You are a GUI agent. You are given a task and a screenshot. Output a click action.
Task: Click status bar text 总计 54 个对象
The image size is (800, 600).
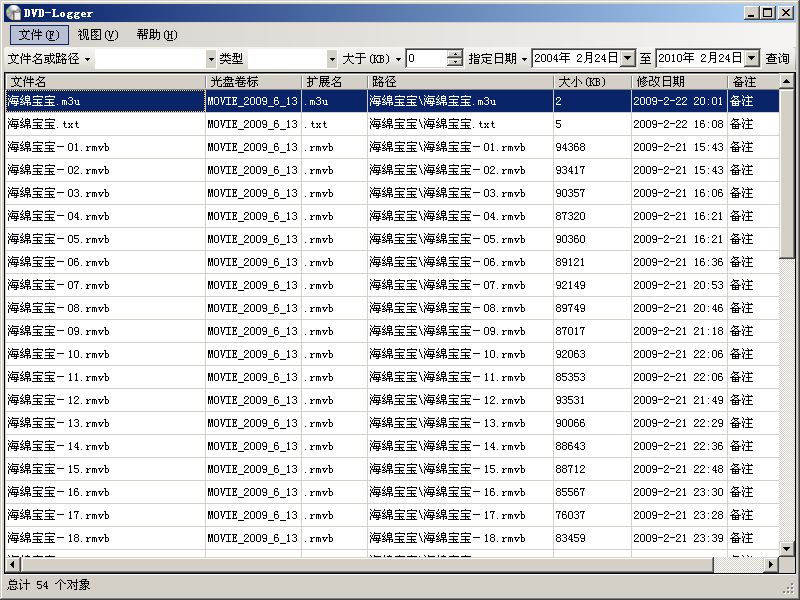click(x=49, y=585)
